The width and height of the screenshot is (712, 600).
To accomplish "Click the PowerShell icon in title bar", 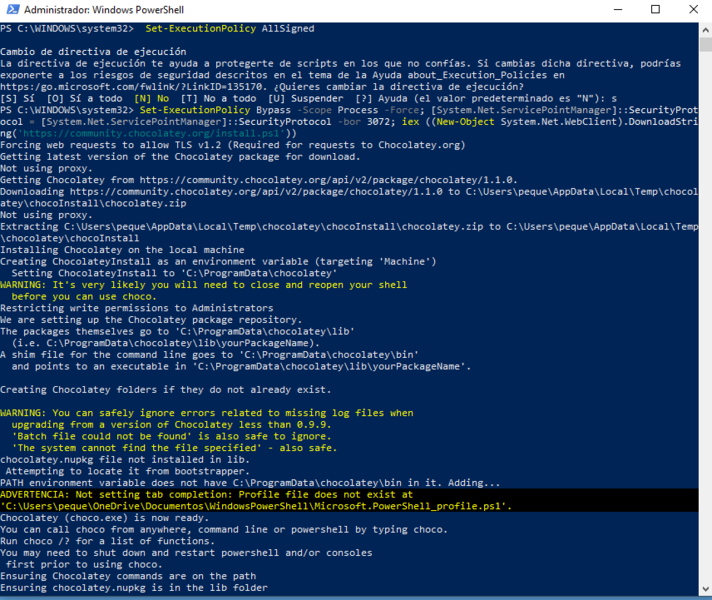I will point(13,10).
